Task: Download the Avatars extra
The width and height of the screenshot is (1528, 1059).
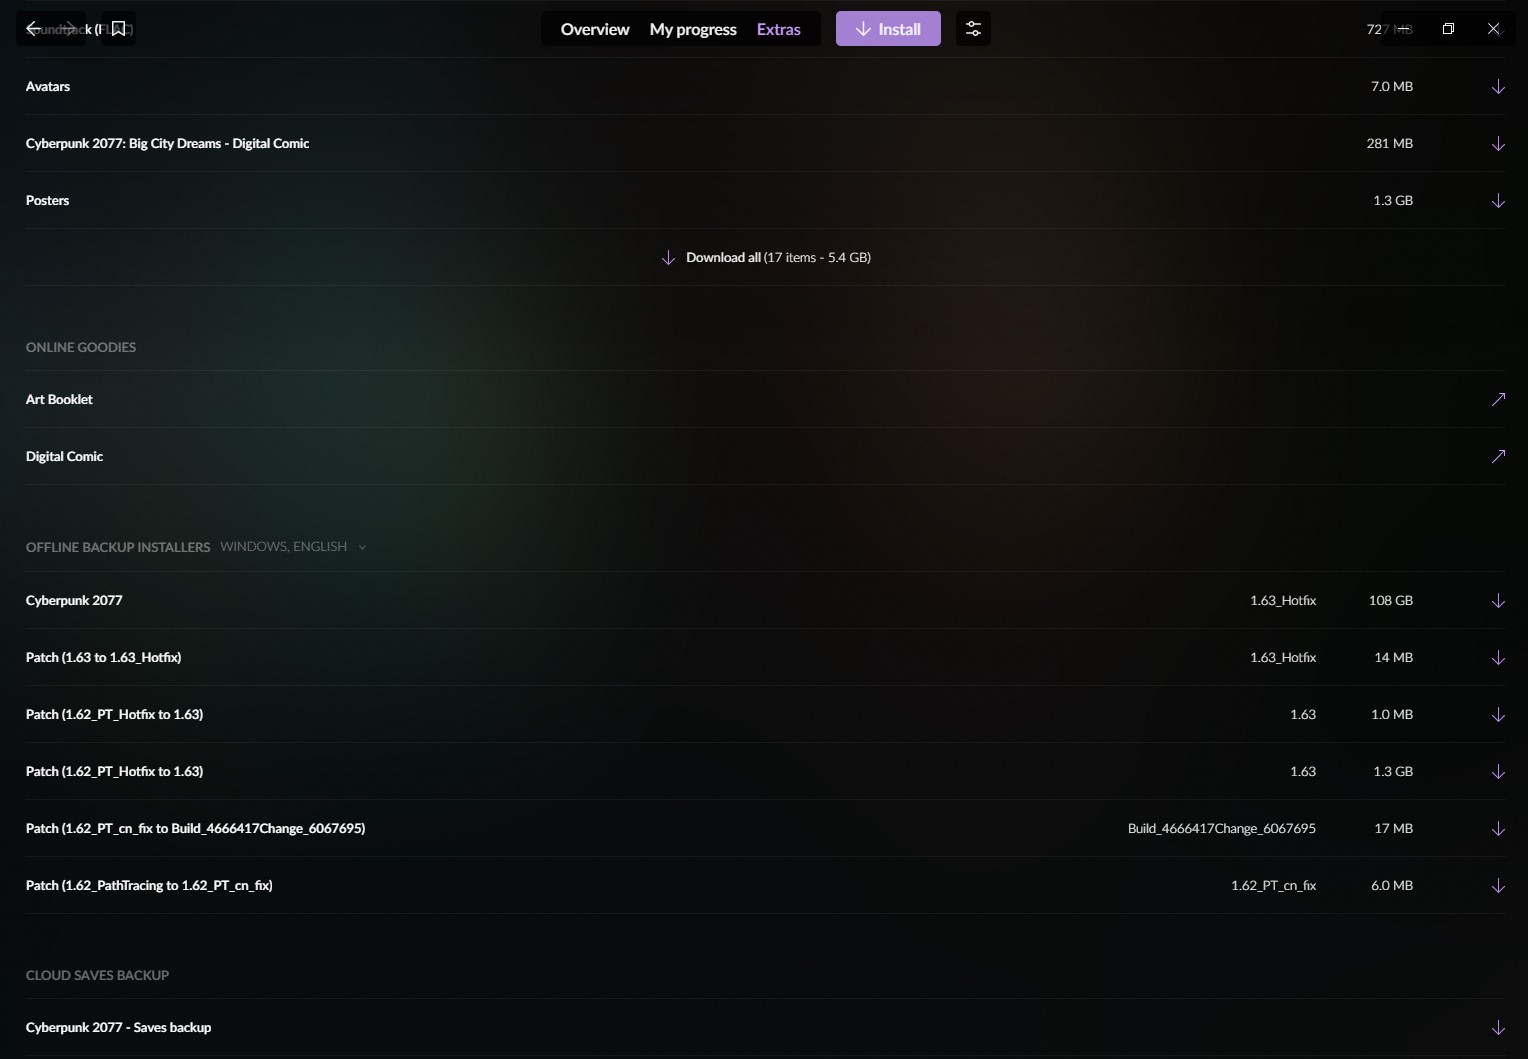Action: point(1498,87)
